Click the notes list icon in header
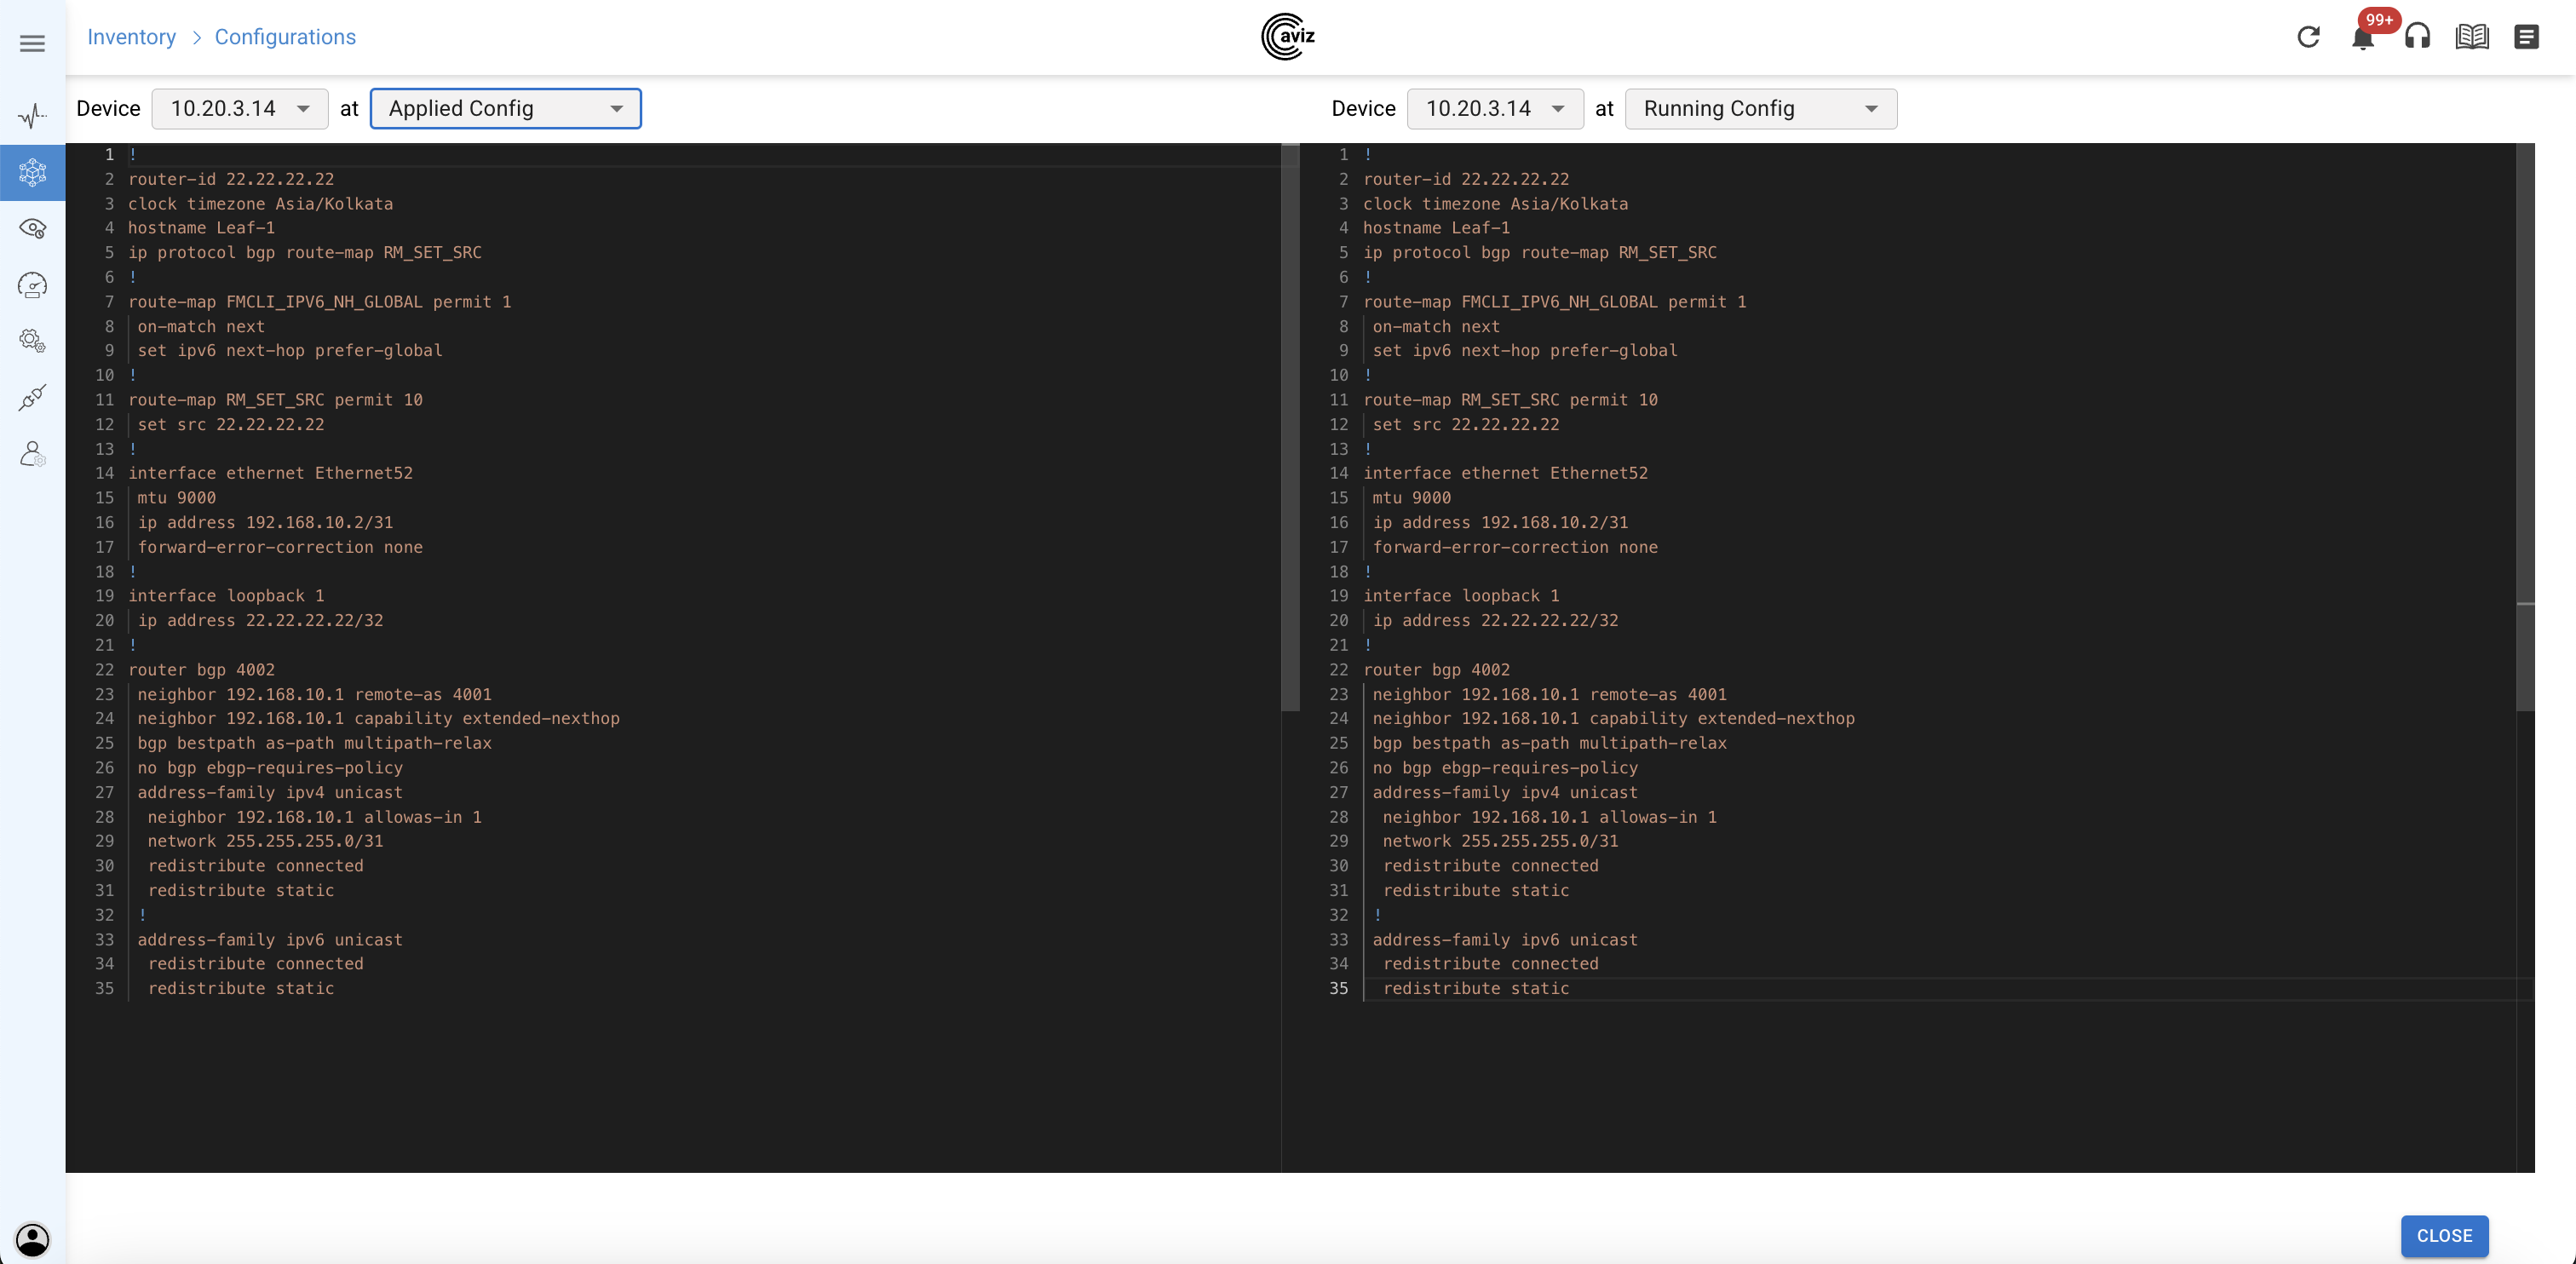 pos(2526,37)
